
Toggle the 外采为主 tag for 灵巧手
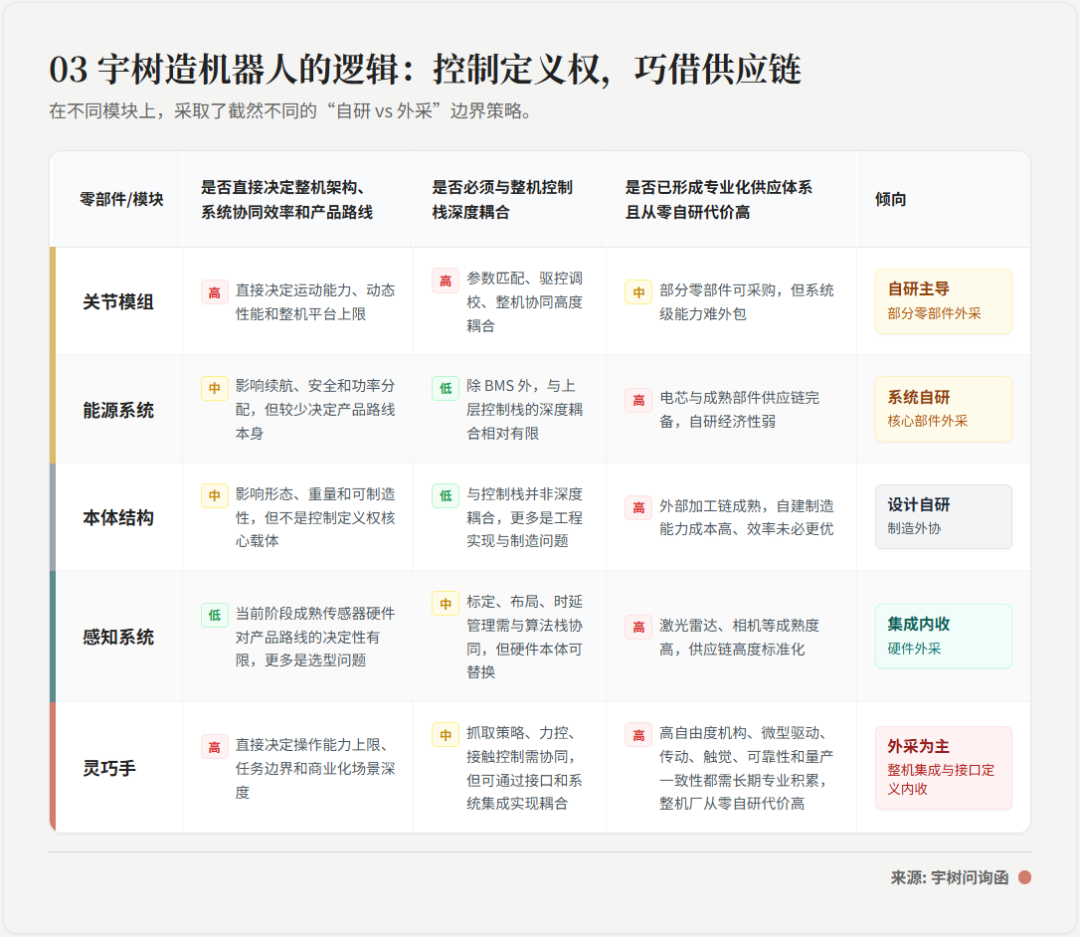tap(943, 767)
